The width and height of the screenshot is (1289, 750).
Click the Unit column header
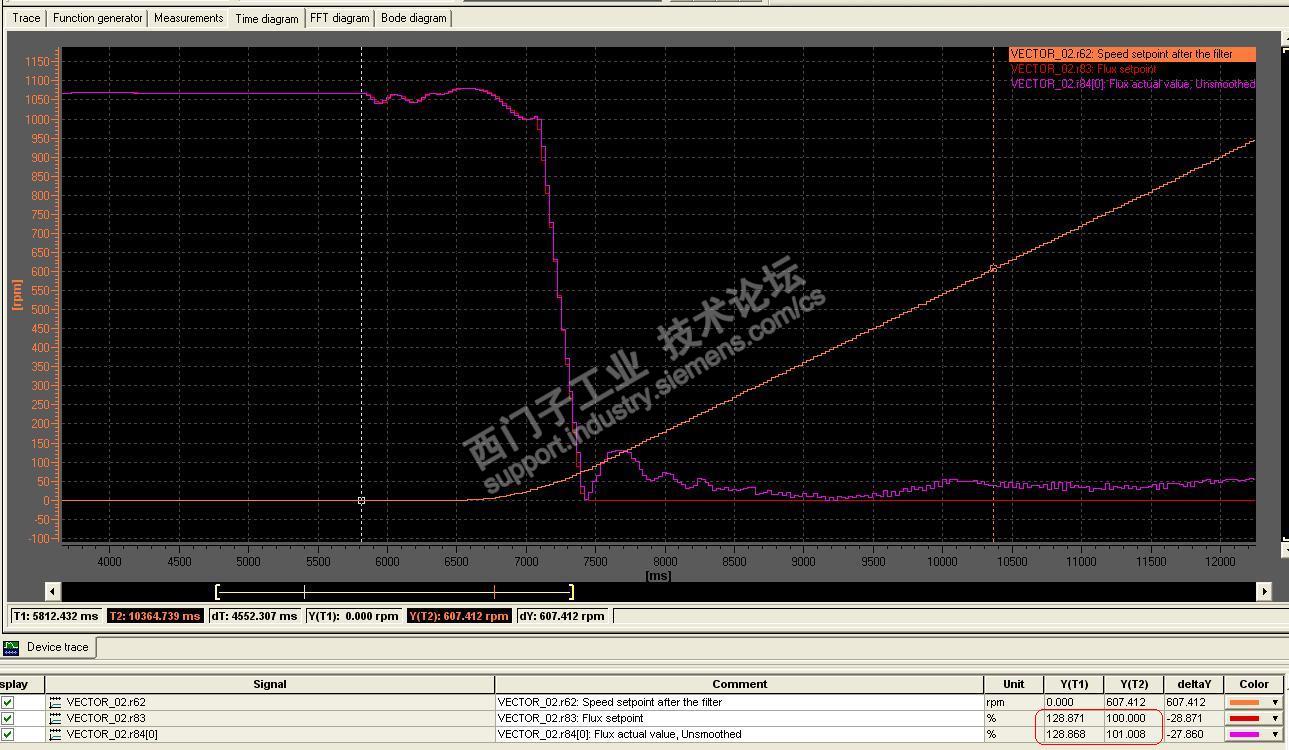pos(1013,684)
